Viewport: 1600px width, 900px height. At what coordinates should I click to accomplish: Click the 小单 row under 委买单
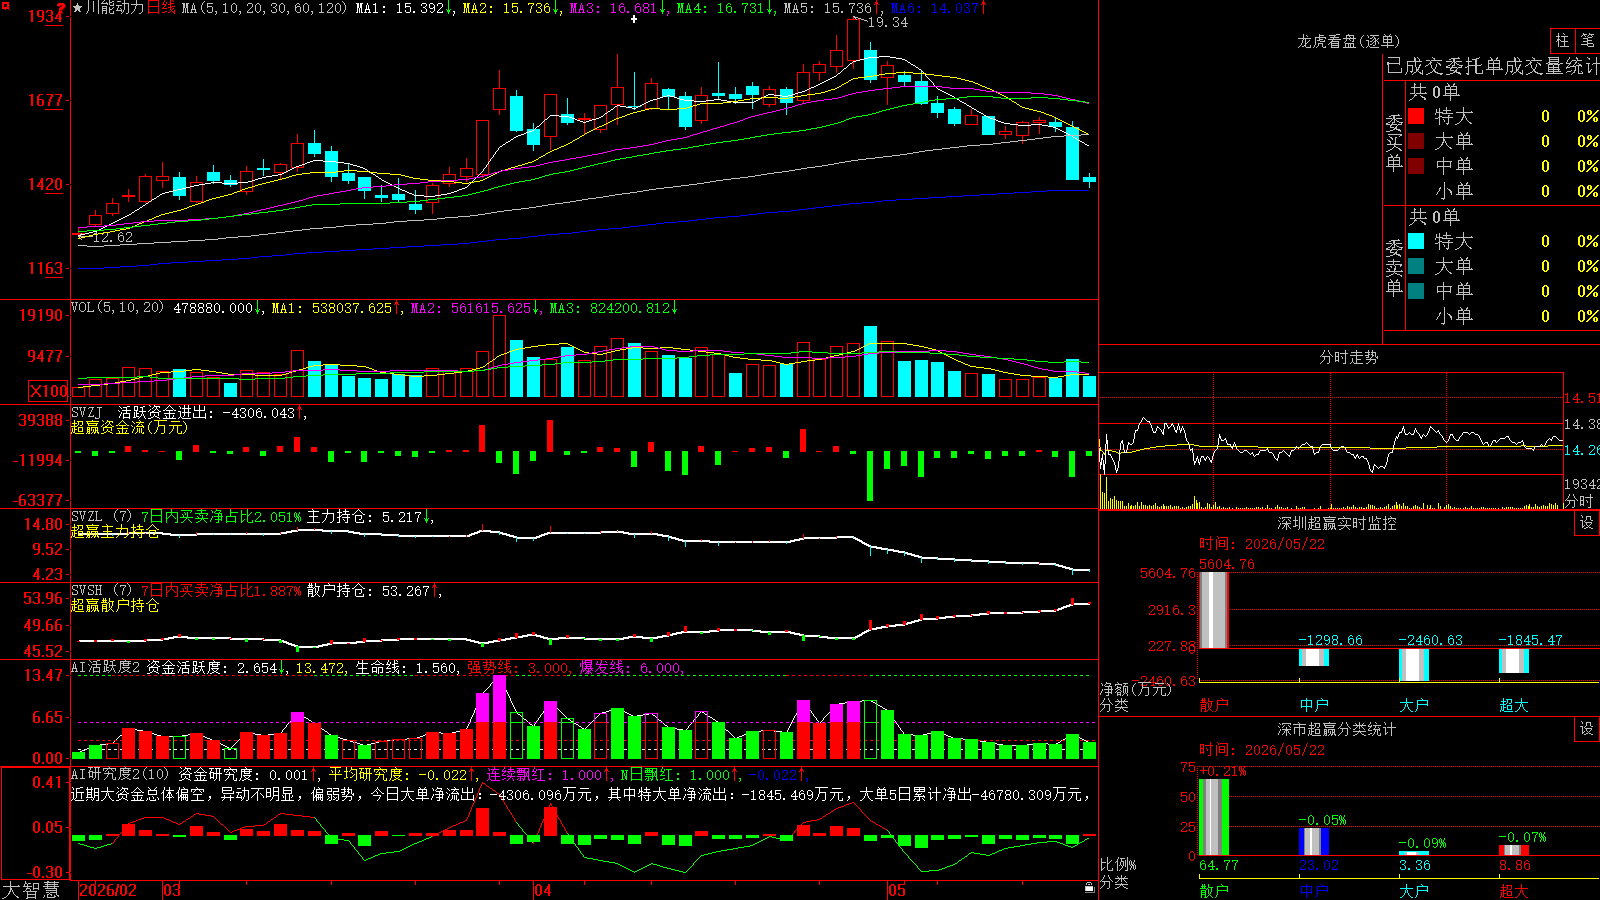(x=1503, y=191)
